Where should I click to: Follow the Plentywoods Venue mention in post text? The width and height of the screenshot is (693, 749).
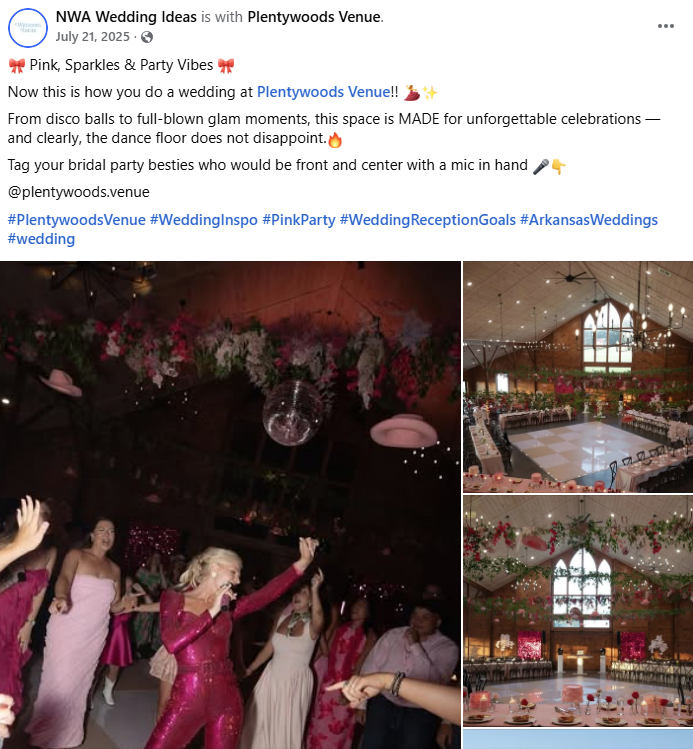coord(324,92)
